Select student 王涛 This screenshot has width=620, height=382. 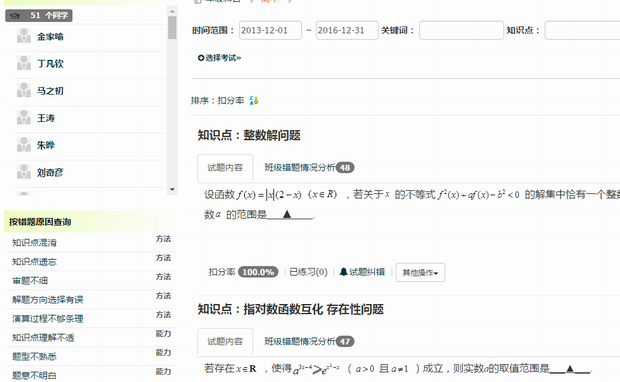[x=46, y=118]
